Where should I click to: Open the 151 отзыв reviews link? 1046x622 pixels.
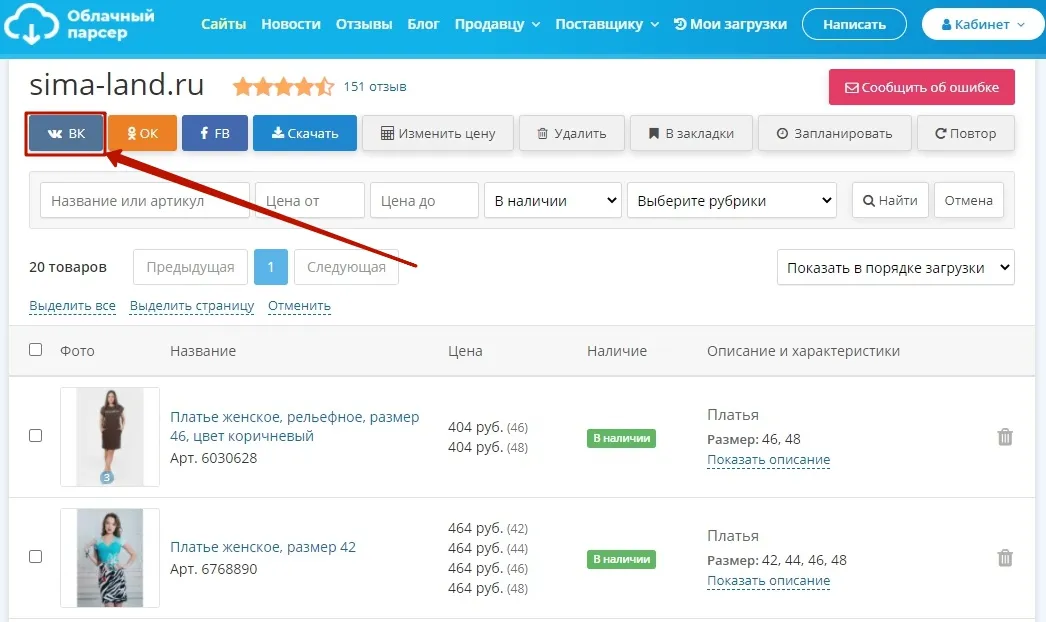click(375, 87)
